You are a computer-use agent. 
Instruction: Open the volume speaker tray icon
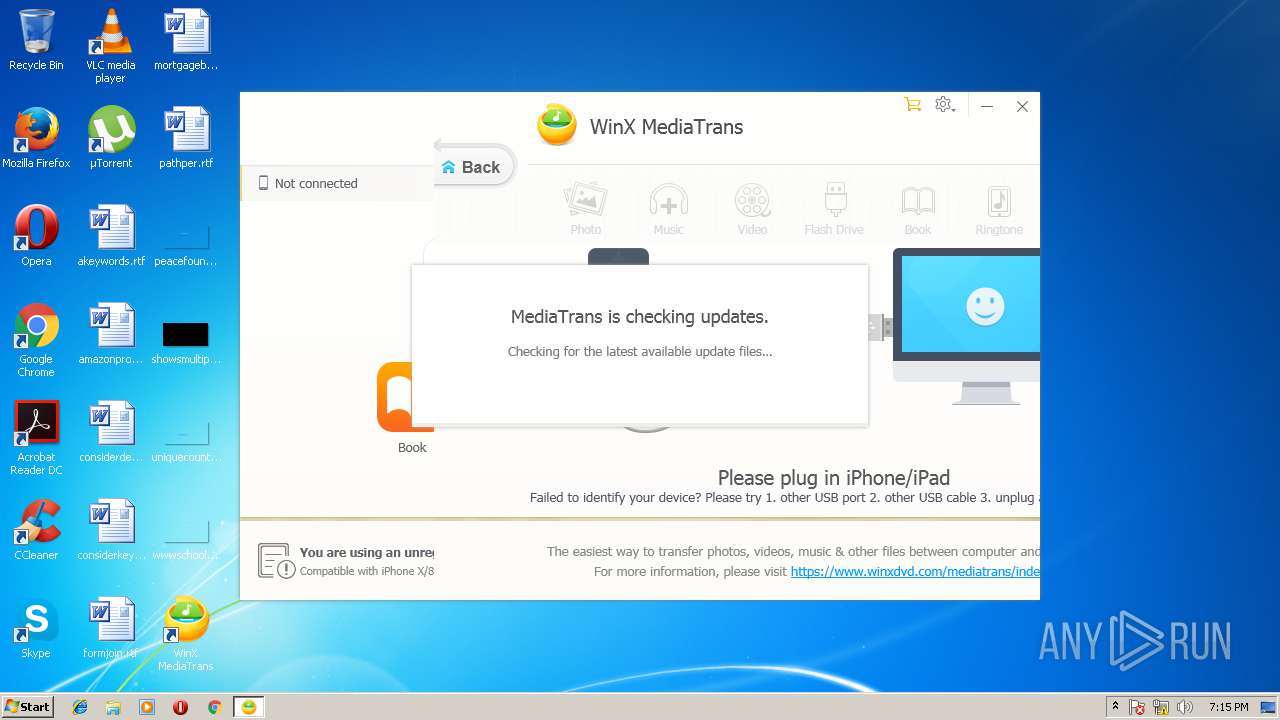tap(1185, 707)
